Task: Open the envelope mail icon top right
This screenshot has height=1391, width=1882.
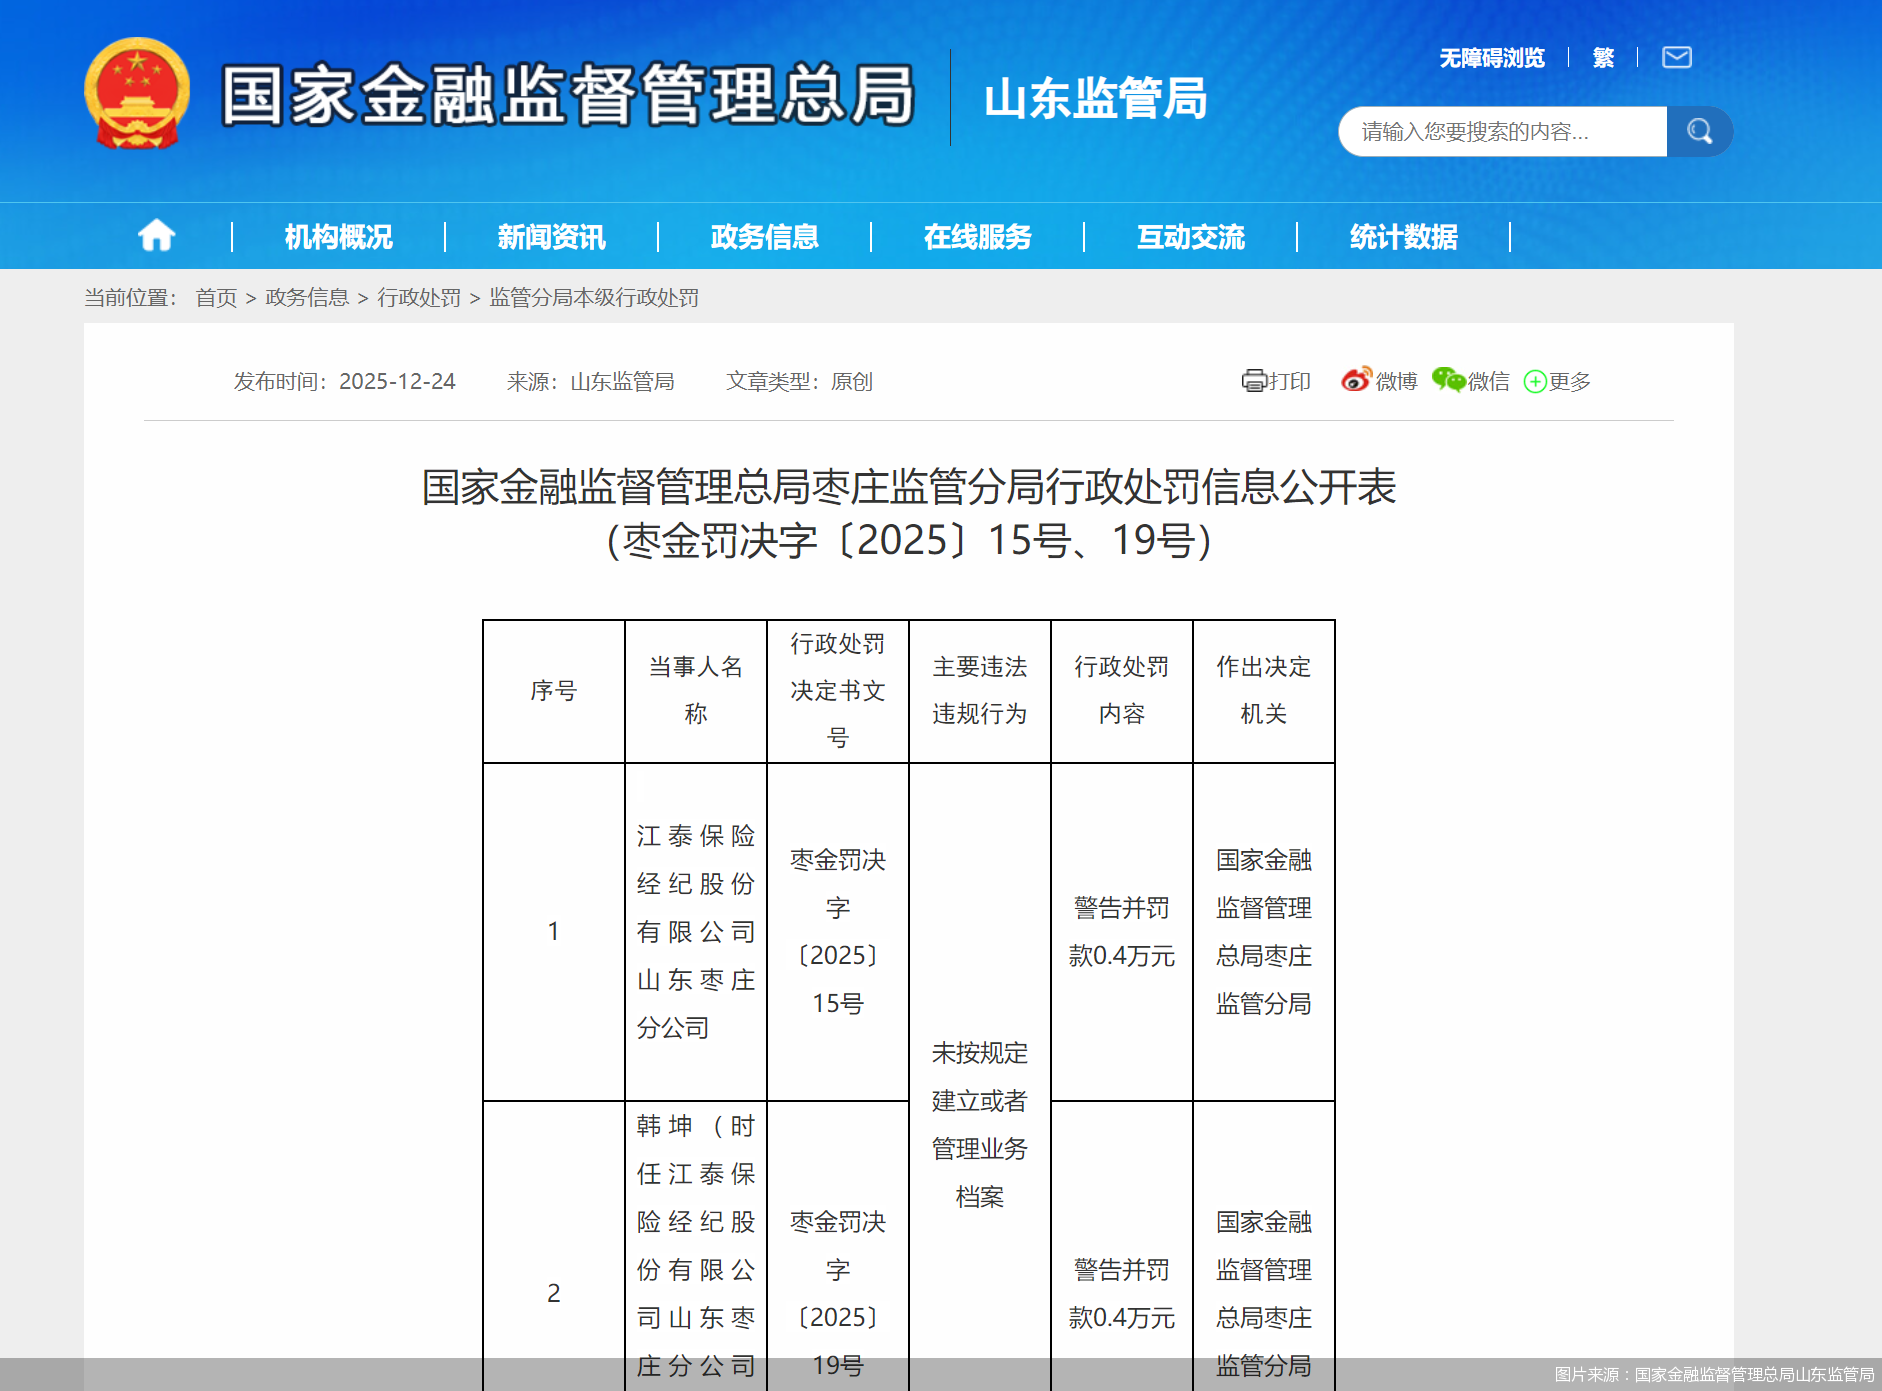Action: 1676,57
